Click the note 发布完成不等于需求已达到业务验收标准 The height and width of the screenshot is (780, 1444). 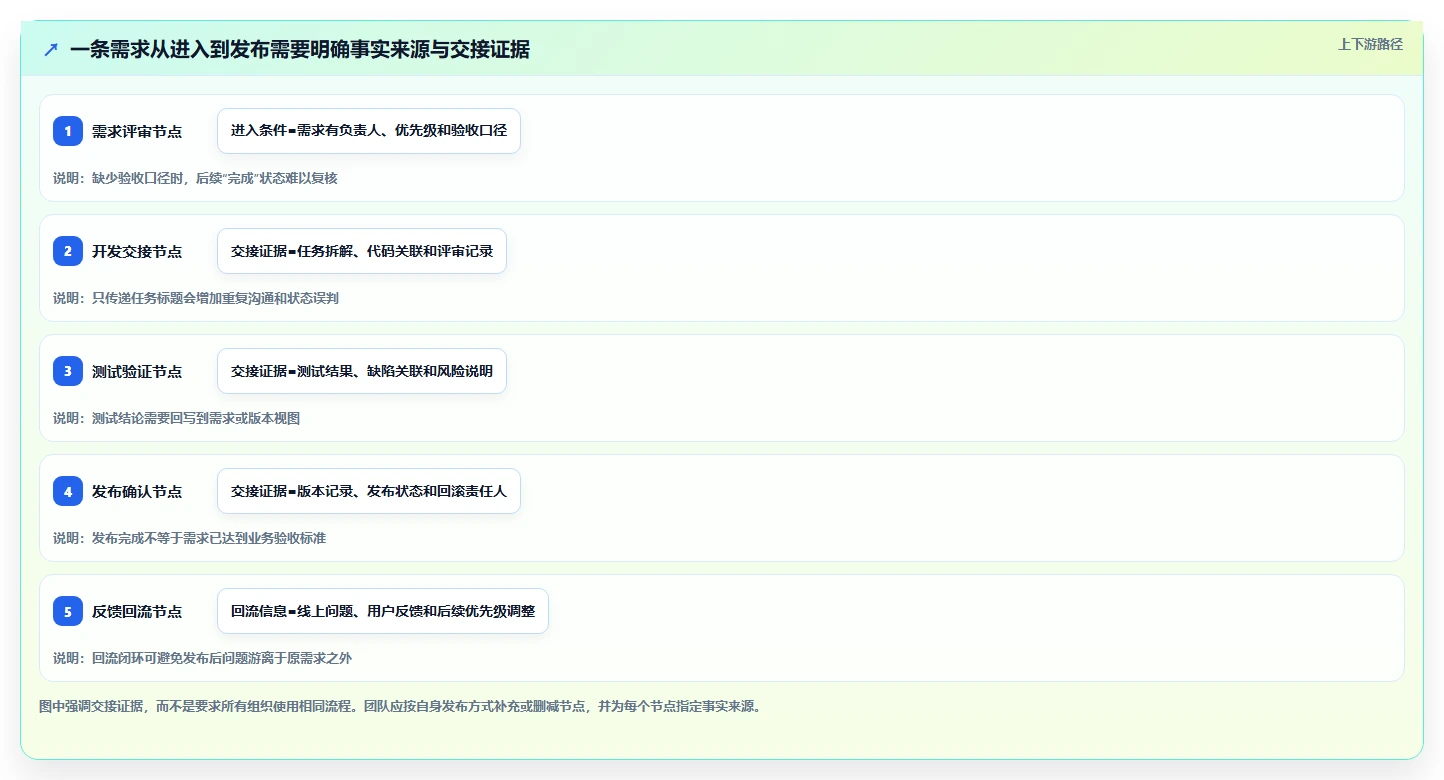[x=189, y=538]
